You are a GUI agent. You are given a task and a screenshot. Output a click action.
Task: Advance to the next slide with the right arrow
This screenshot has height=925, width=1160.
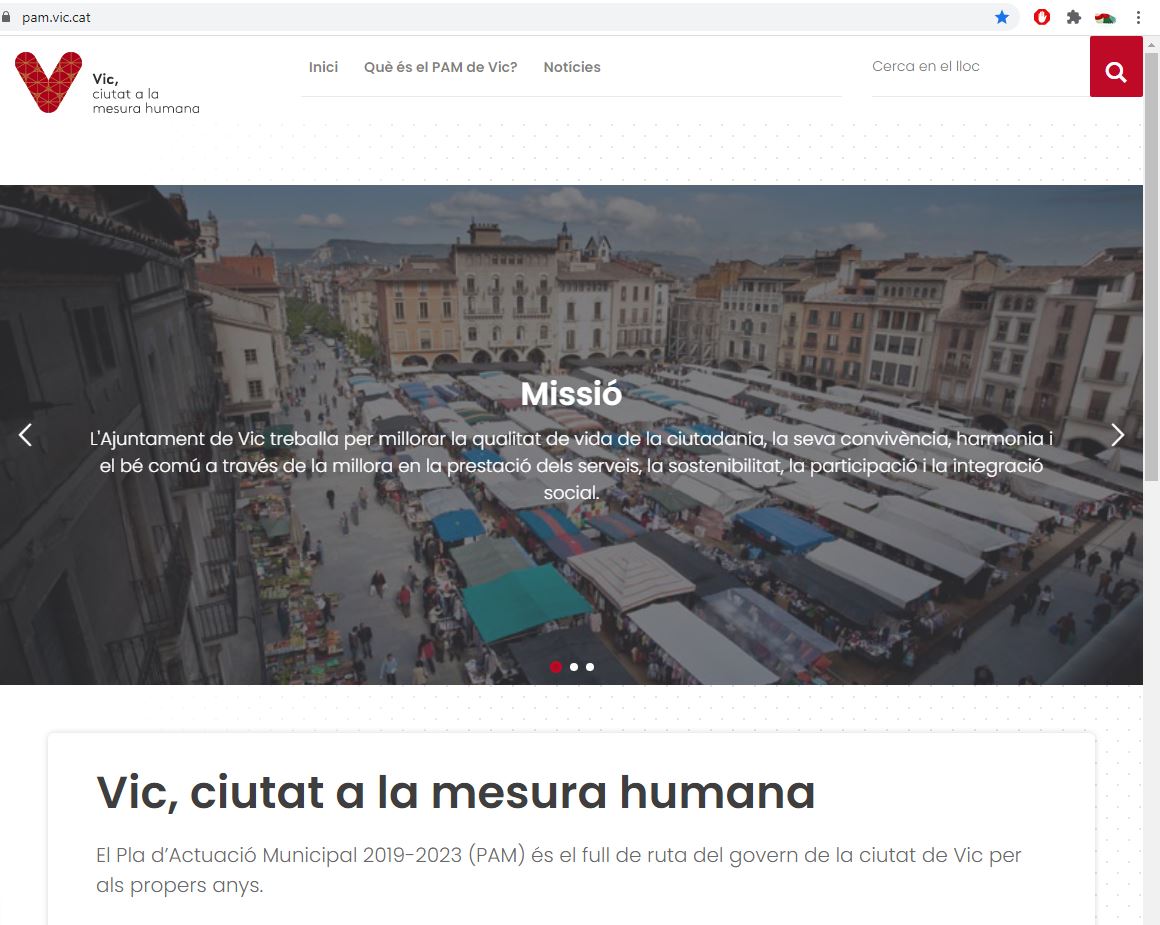1117,435
